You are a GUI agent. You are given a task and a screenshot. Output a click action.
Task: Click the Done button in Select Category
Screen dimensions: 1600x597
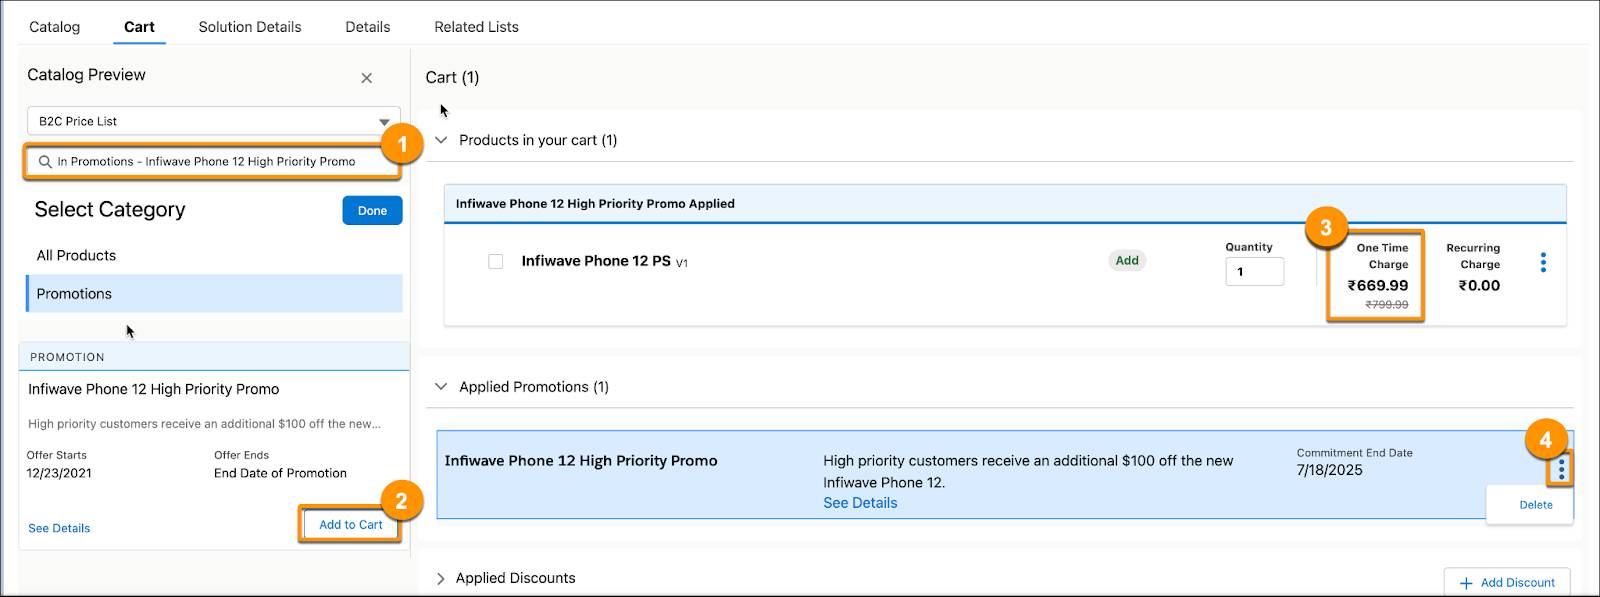pos(371,210)
